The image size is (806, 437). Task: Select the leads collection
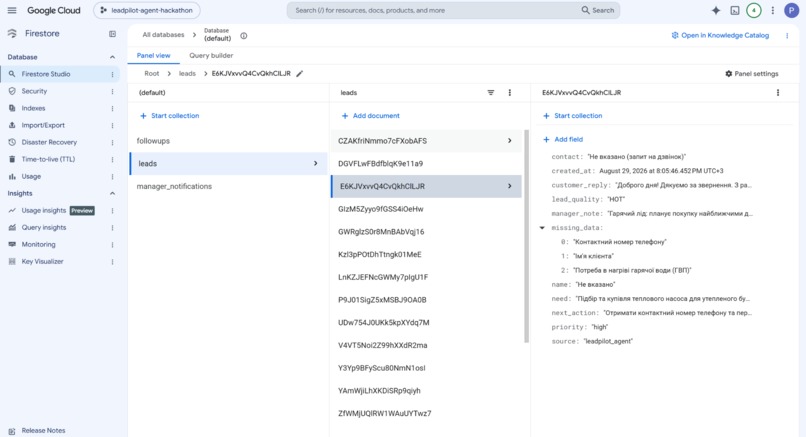click(228, 163)
